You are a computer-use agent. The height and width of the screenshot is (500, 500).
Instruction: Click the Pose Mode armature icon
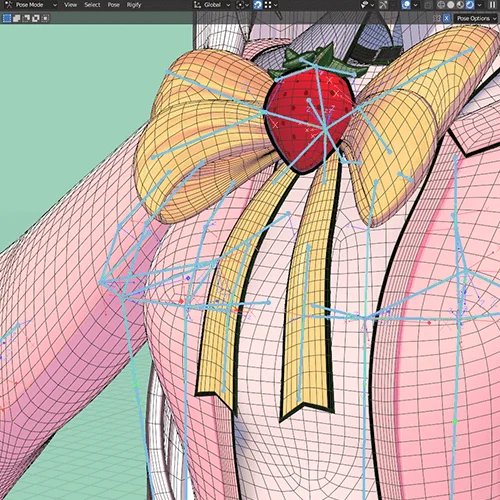9,5
